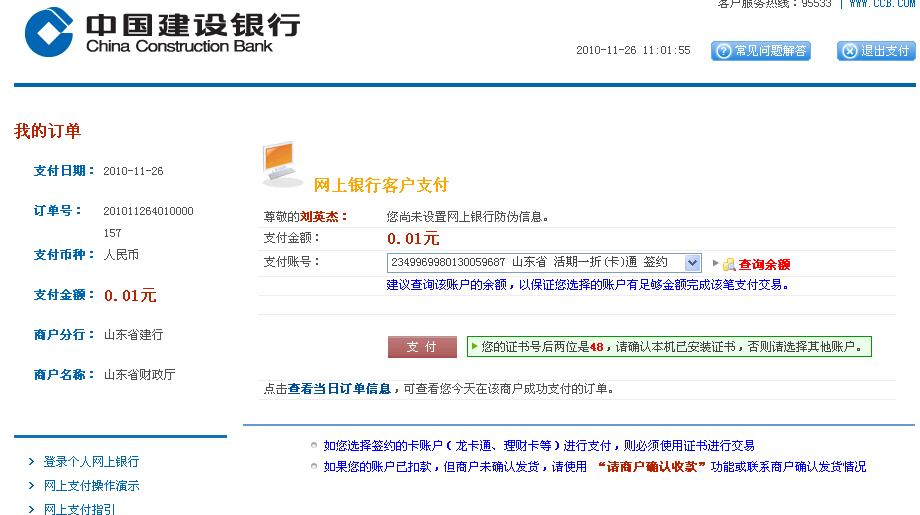Click the 查询余额 text link
Viewport: 920px width, 515px height.
coord(764,265)
